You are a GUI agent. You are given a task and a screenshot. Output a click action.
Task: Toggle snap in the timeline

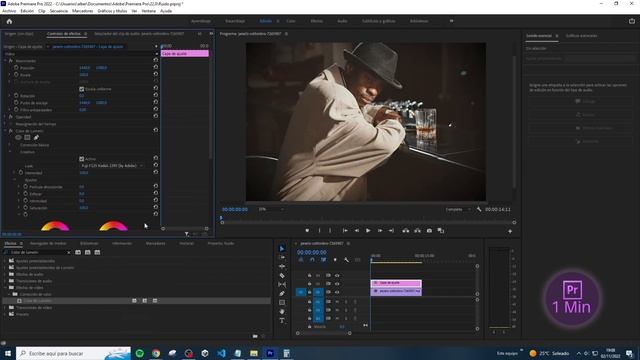[x=312, y=260]
